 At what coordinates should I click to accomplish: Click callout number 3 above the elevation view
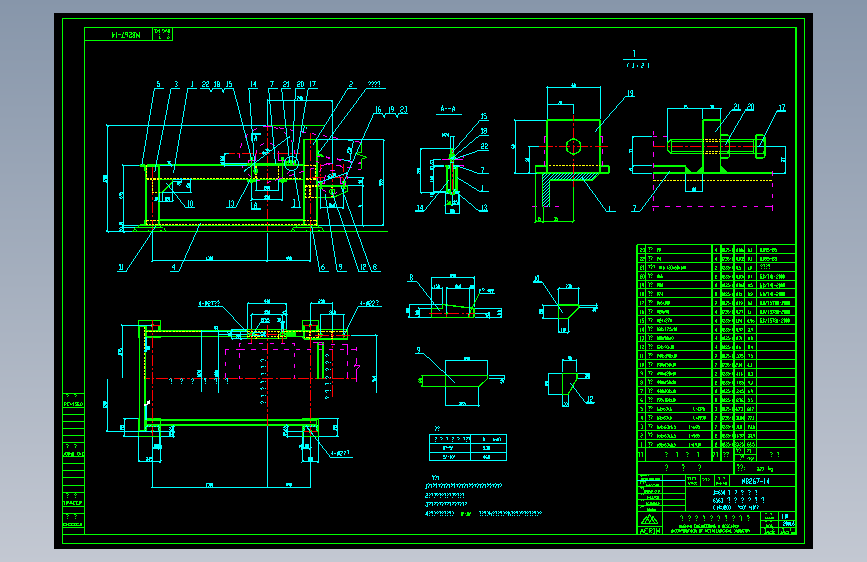pos(176,85)
